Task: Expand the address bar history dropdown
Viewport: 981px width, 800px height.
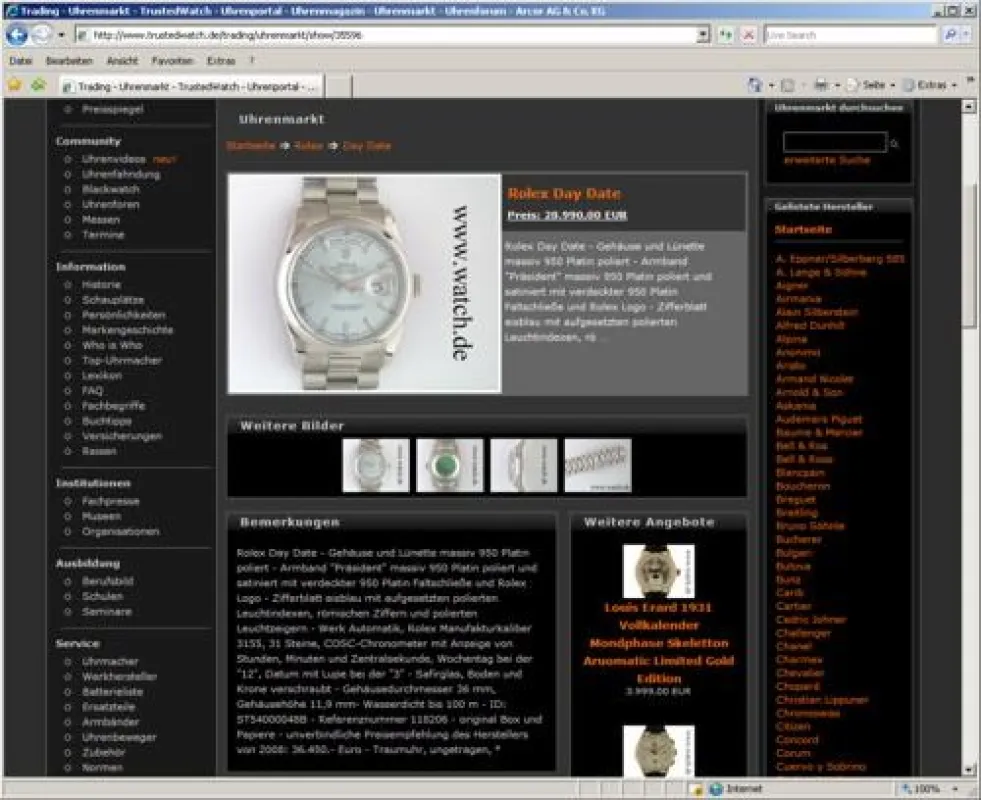Action: tap(704, 35)
